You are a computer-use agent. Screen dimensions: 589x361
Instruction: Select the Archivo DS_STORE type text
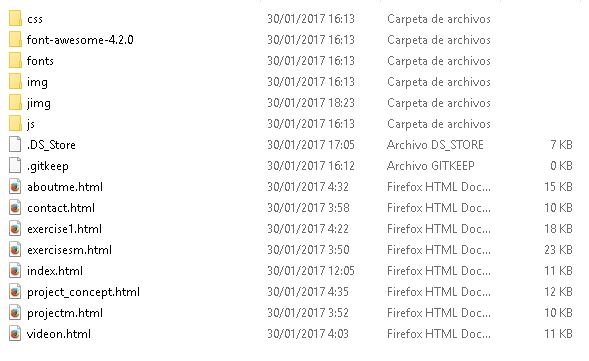[x=435, y=145]
